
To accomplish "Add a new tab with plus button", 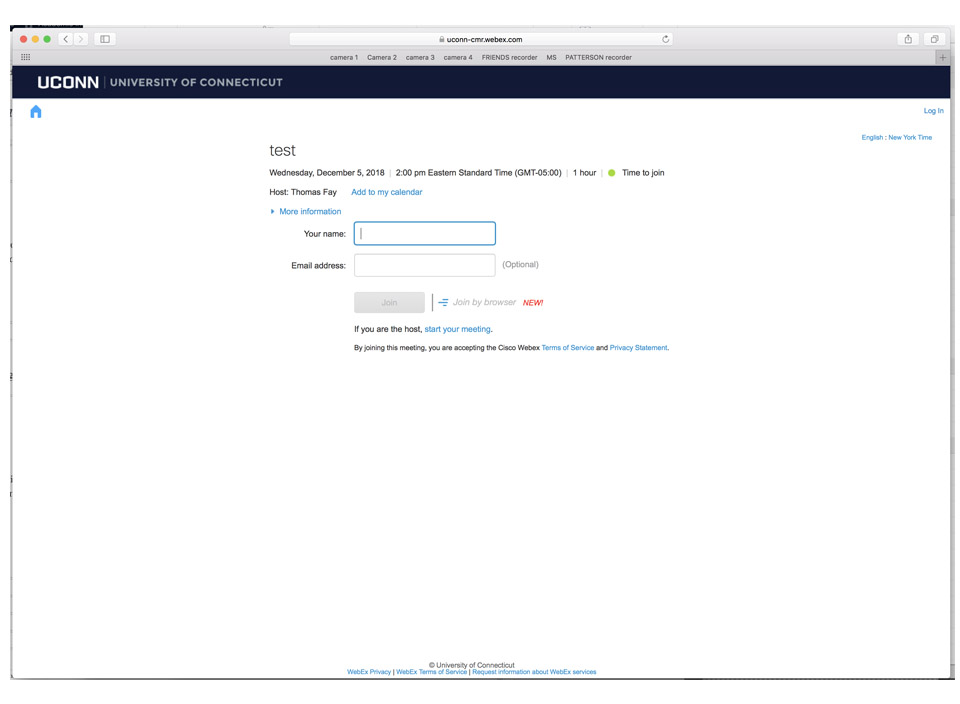I will point(942,57).
